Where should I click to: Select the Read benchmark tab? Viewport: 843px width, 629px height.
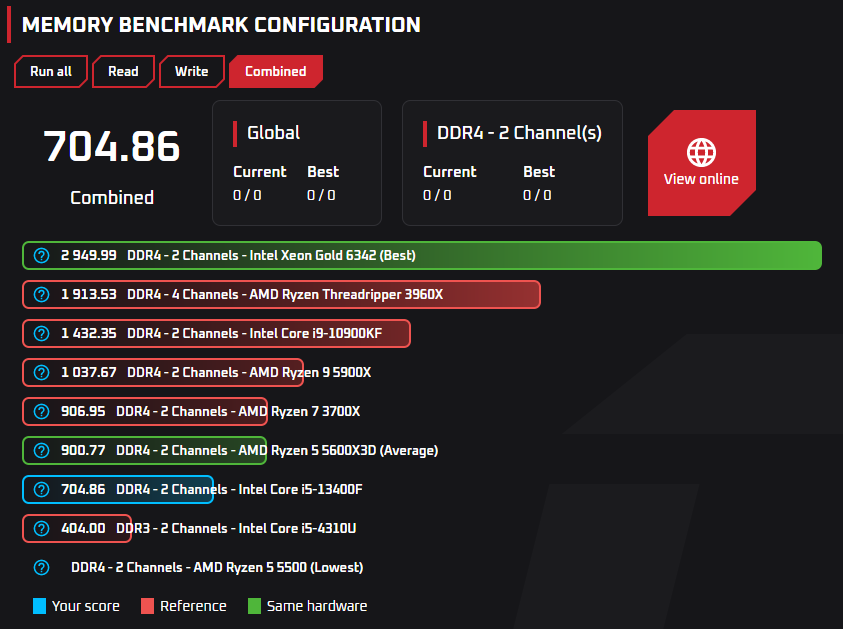[123, 72]
